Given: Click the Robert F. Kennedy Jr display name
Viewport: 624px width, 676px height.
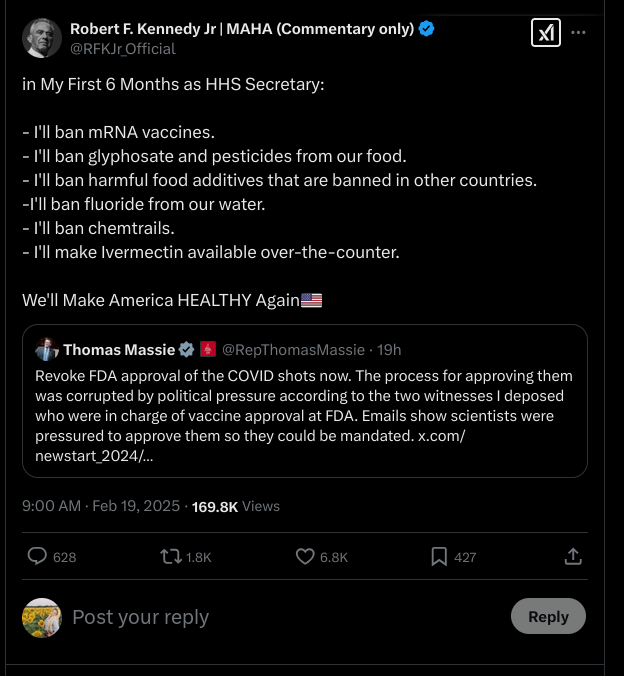Looking at the screenshot, I should 241,29.
